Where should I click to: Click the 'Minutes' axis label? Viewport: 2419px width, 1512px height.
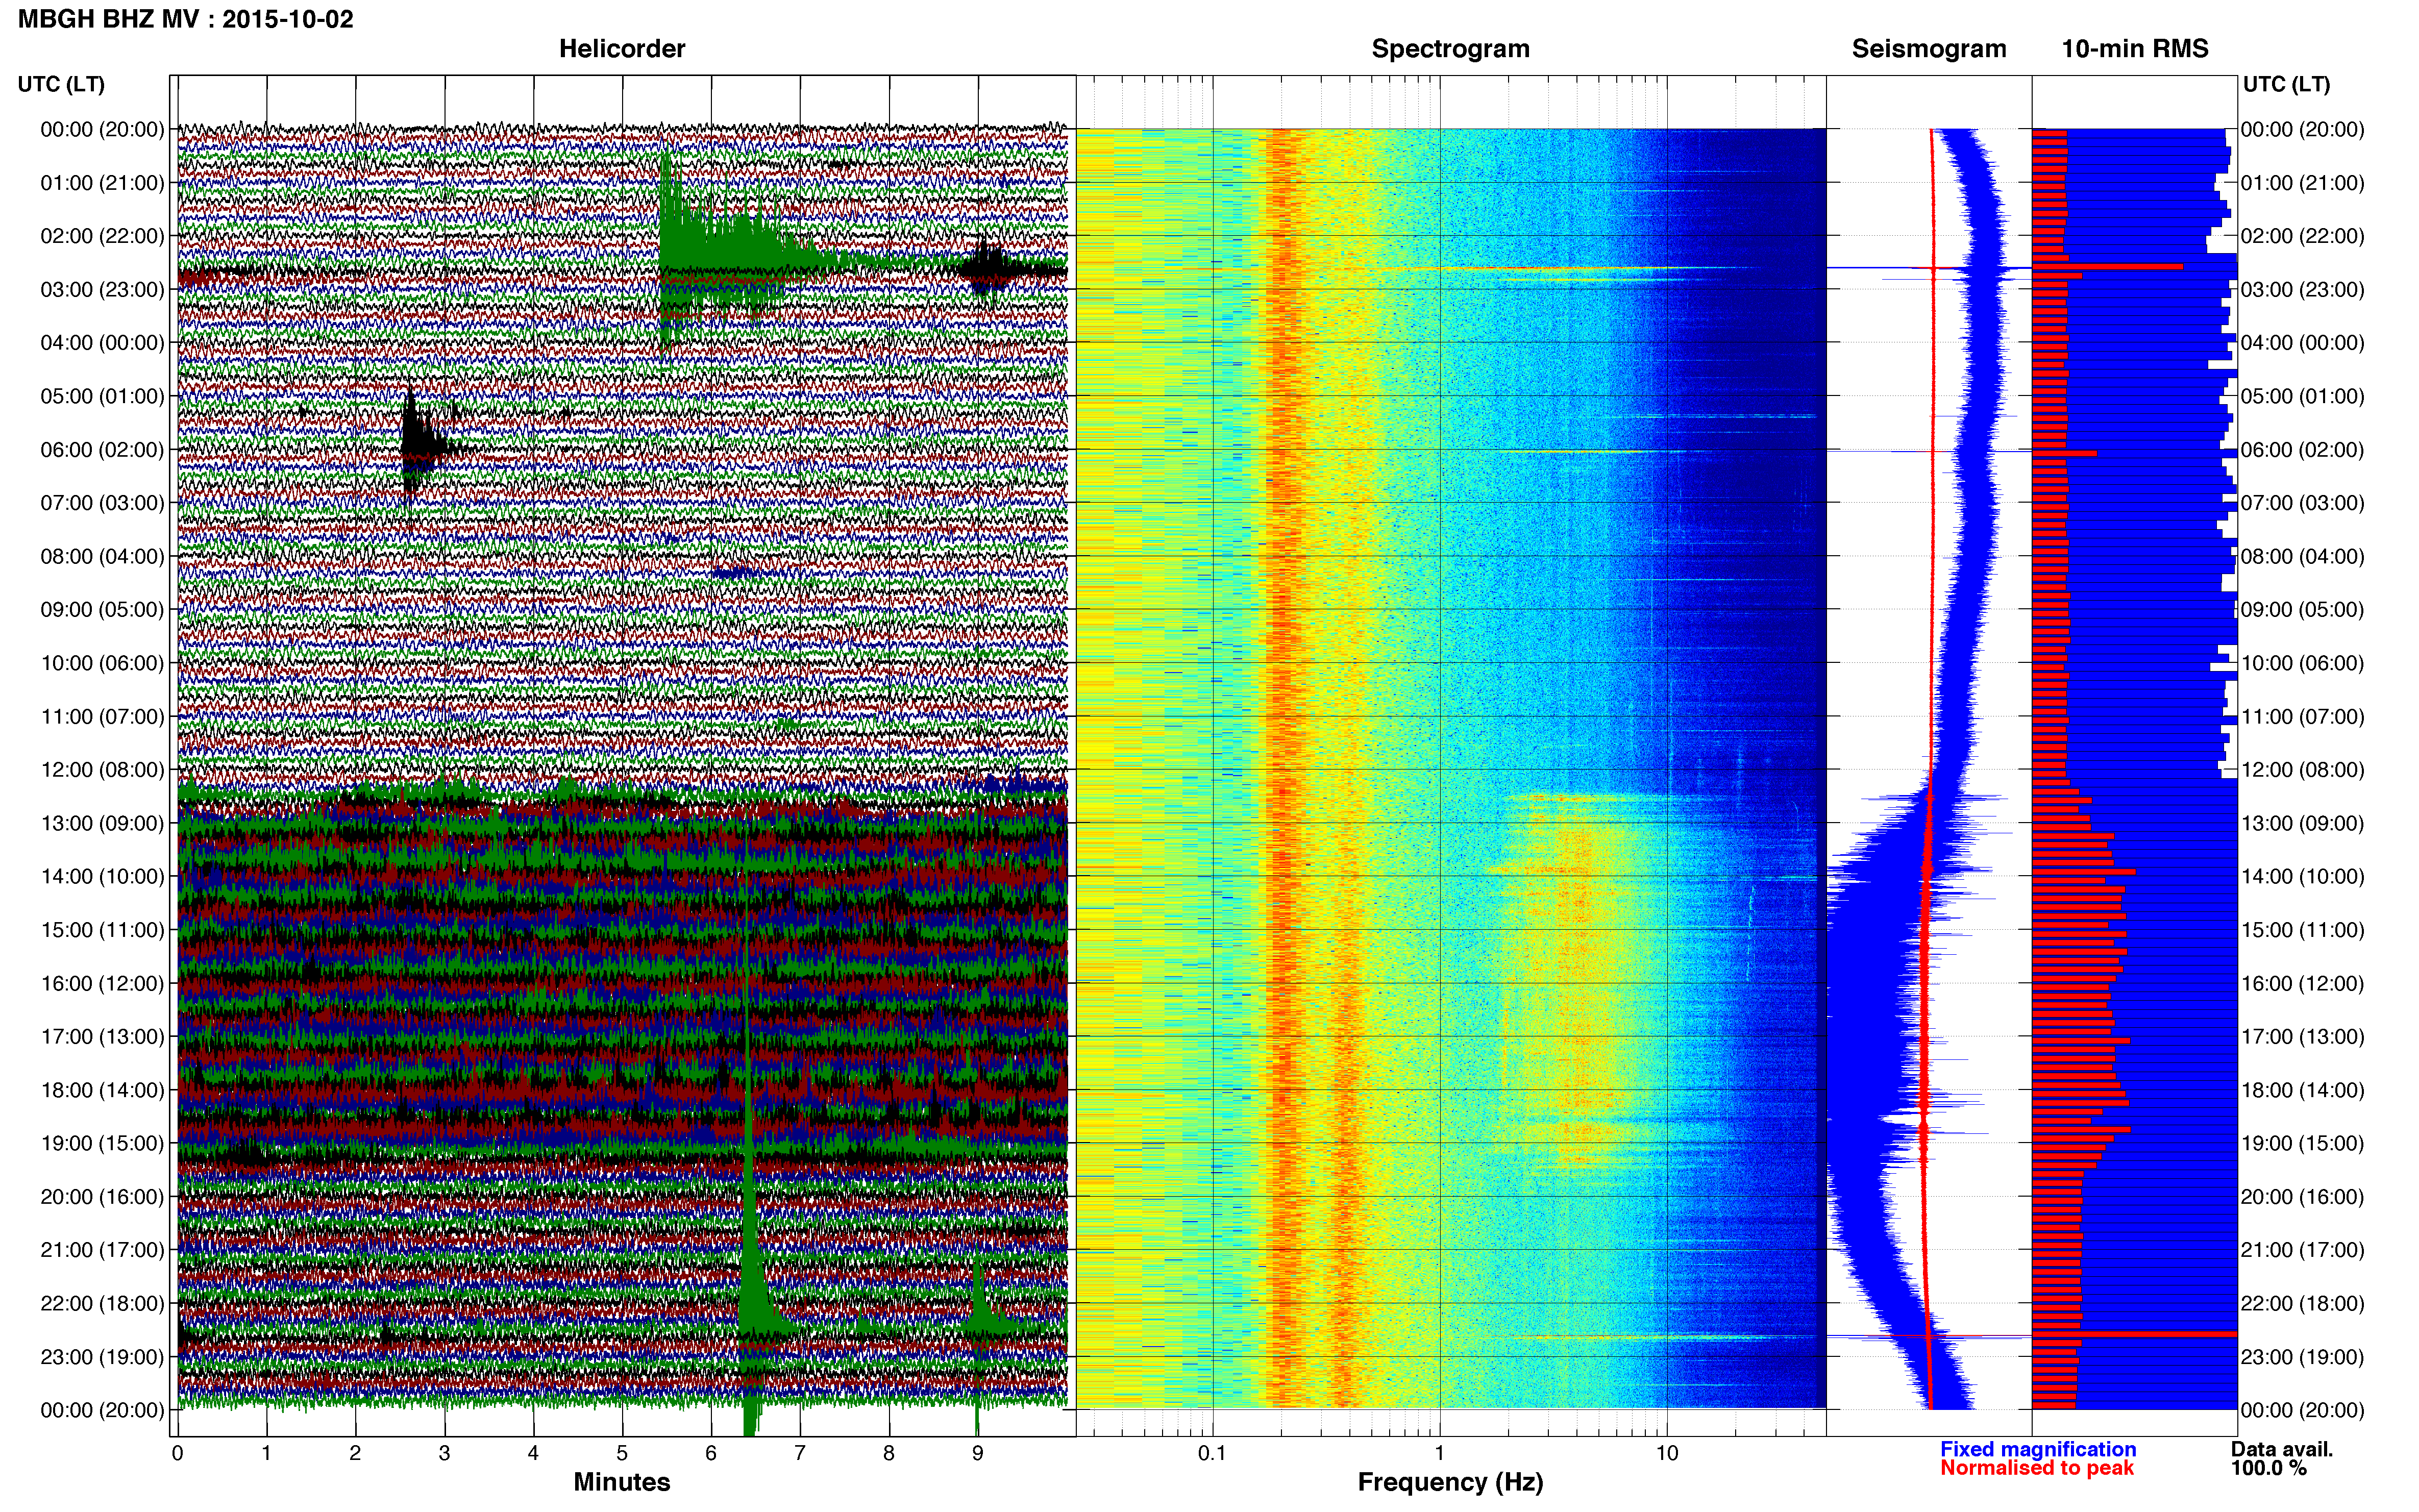(x=622, y=1482)
